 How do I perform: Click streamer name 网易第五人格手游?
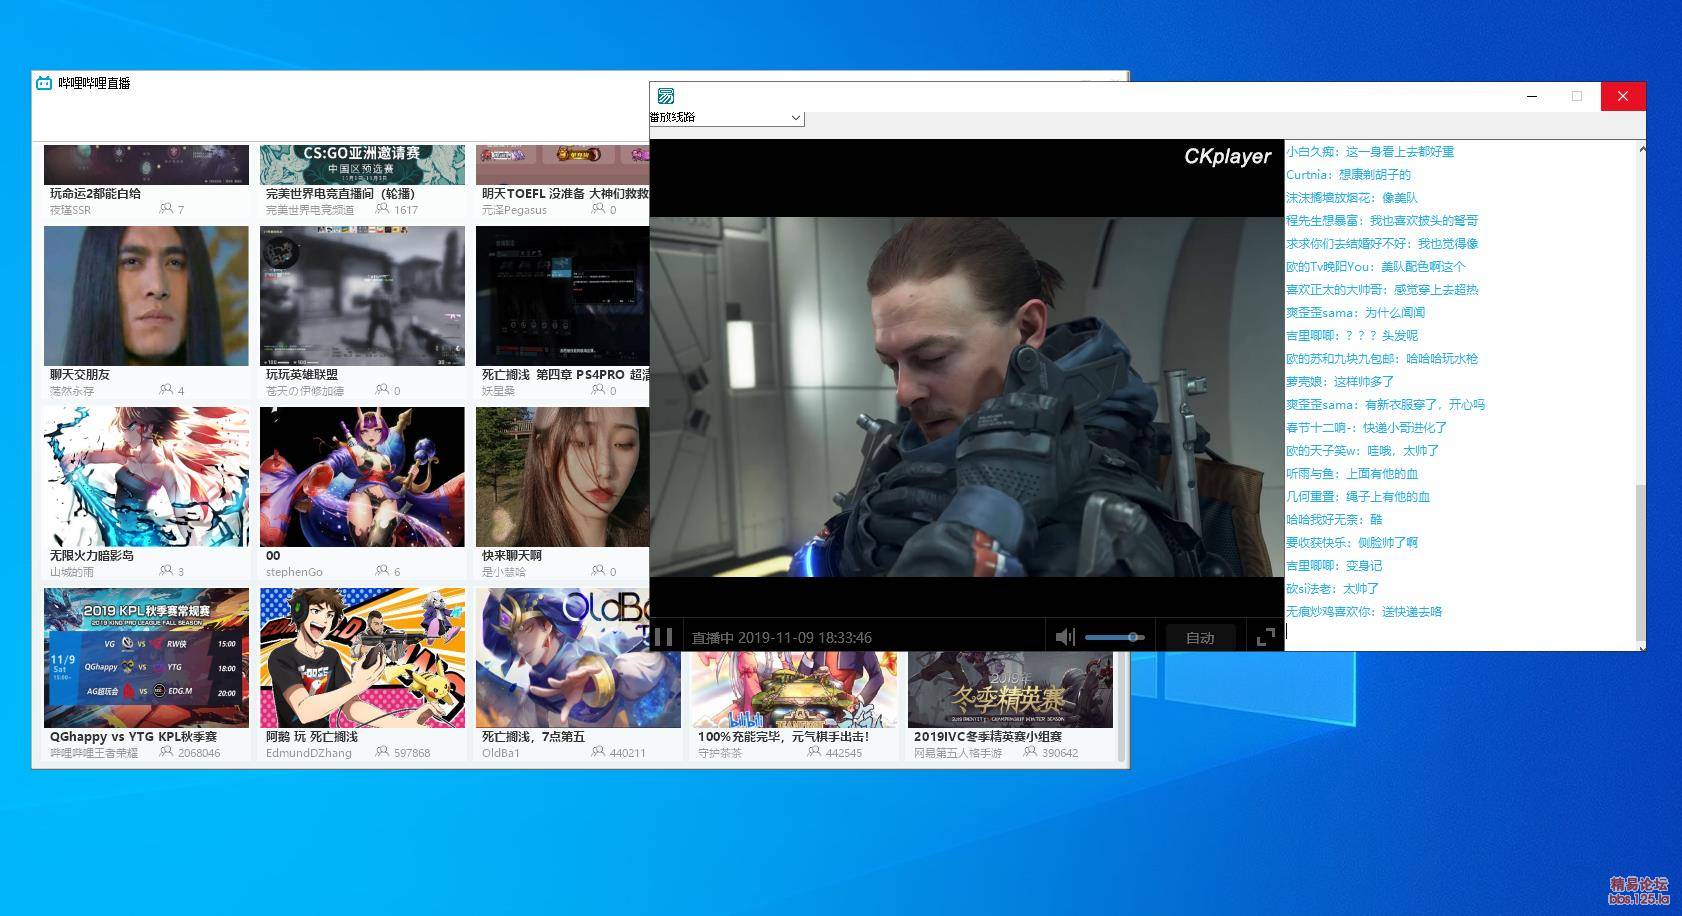tap(957, 753)
